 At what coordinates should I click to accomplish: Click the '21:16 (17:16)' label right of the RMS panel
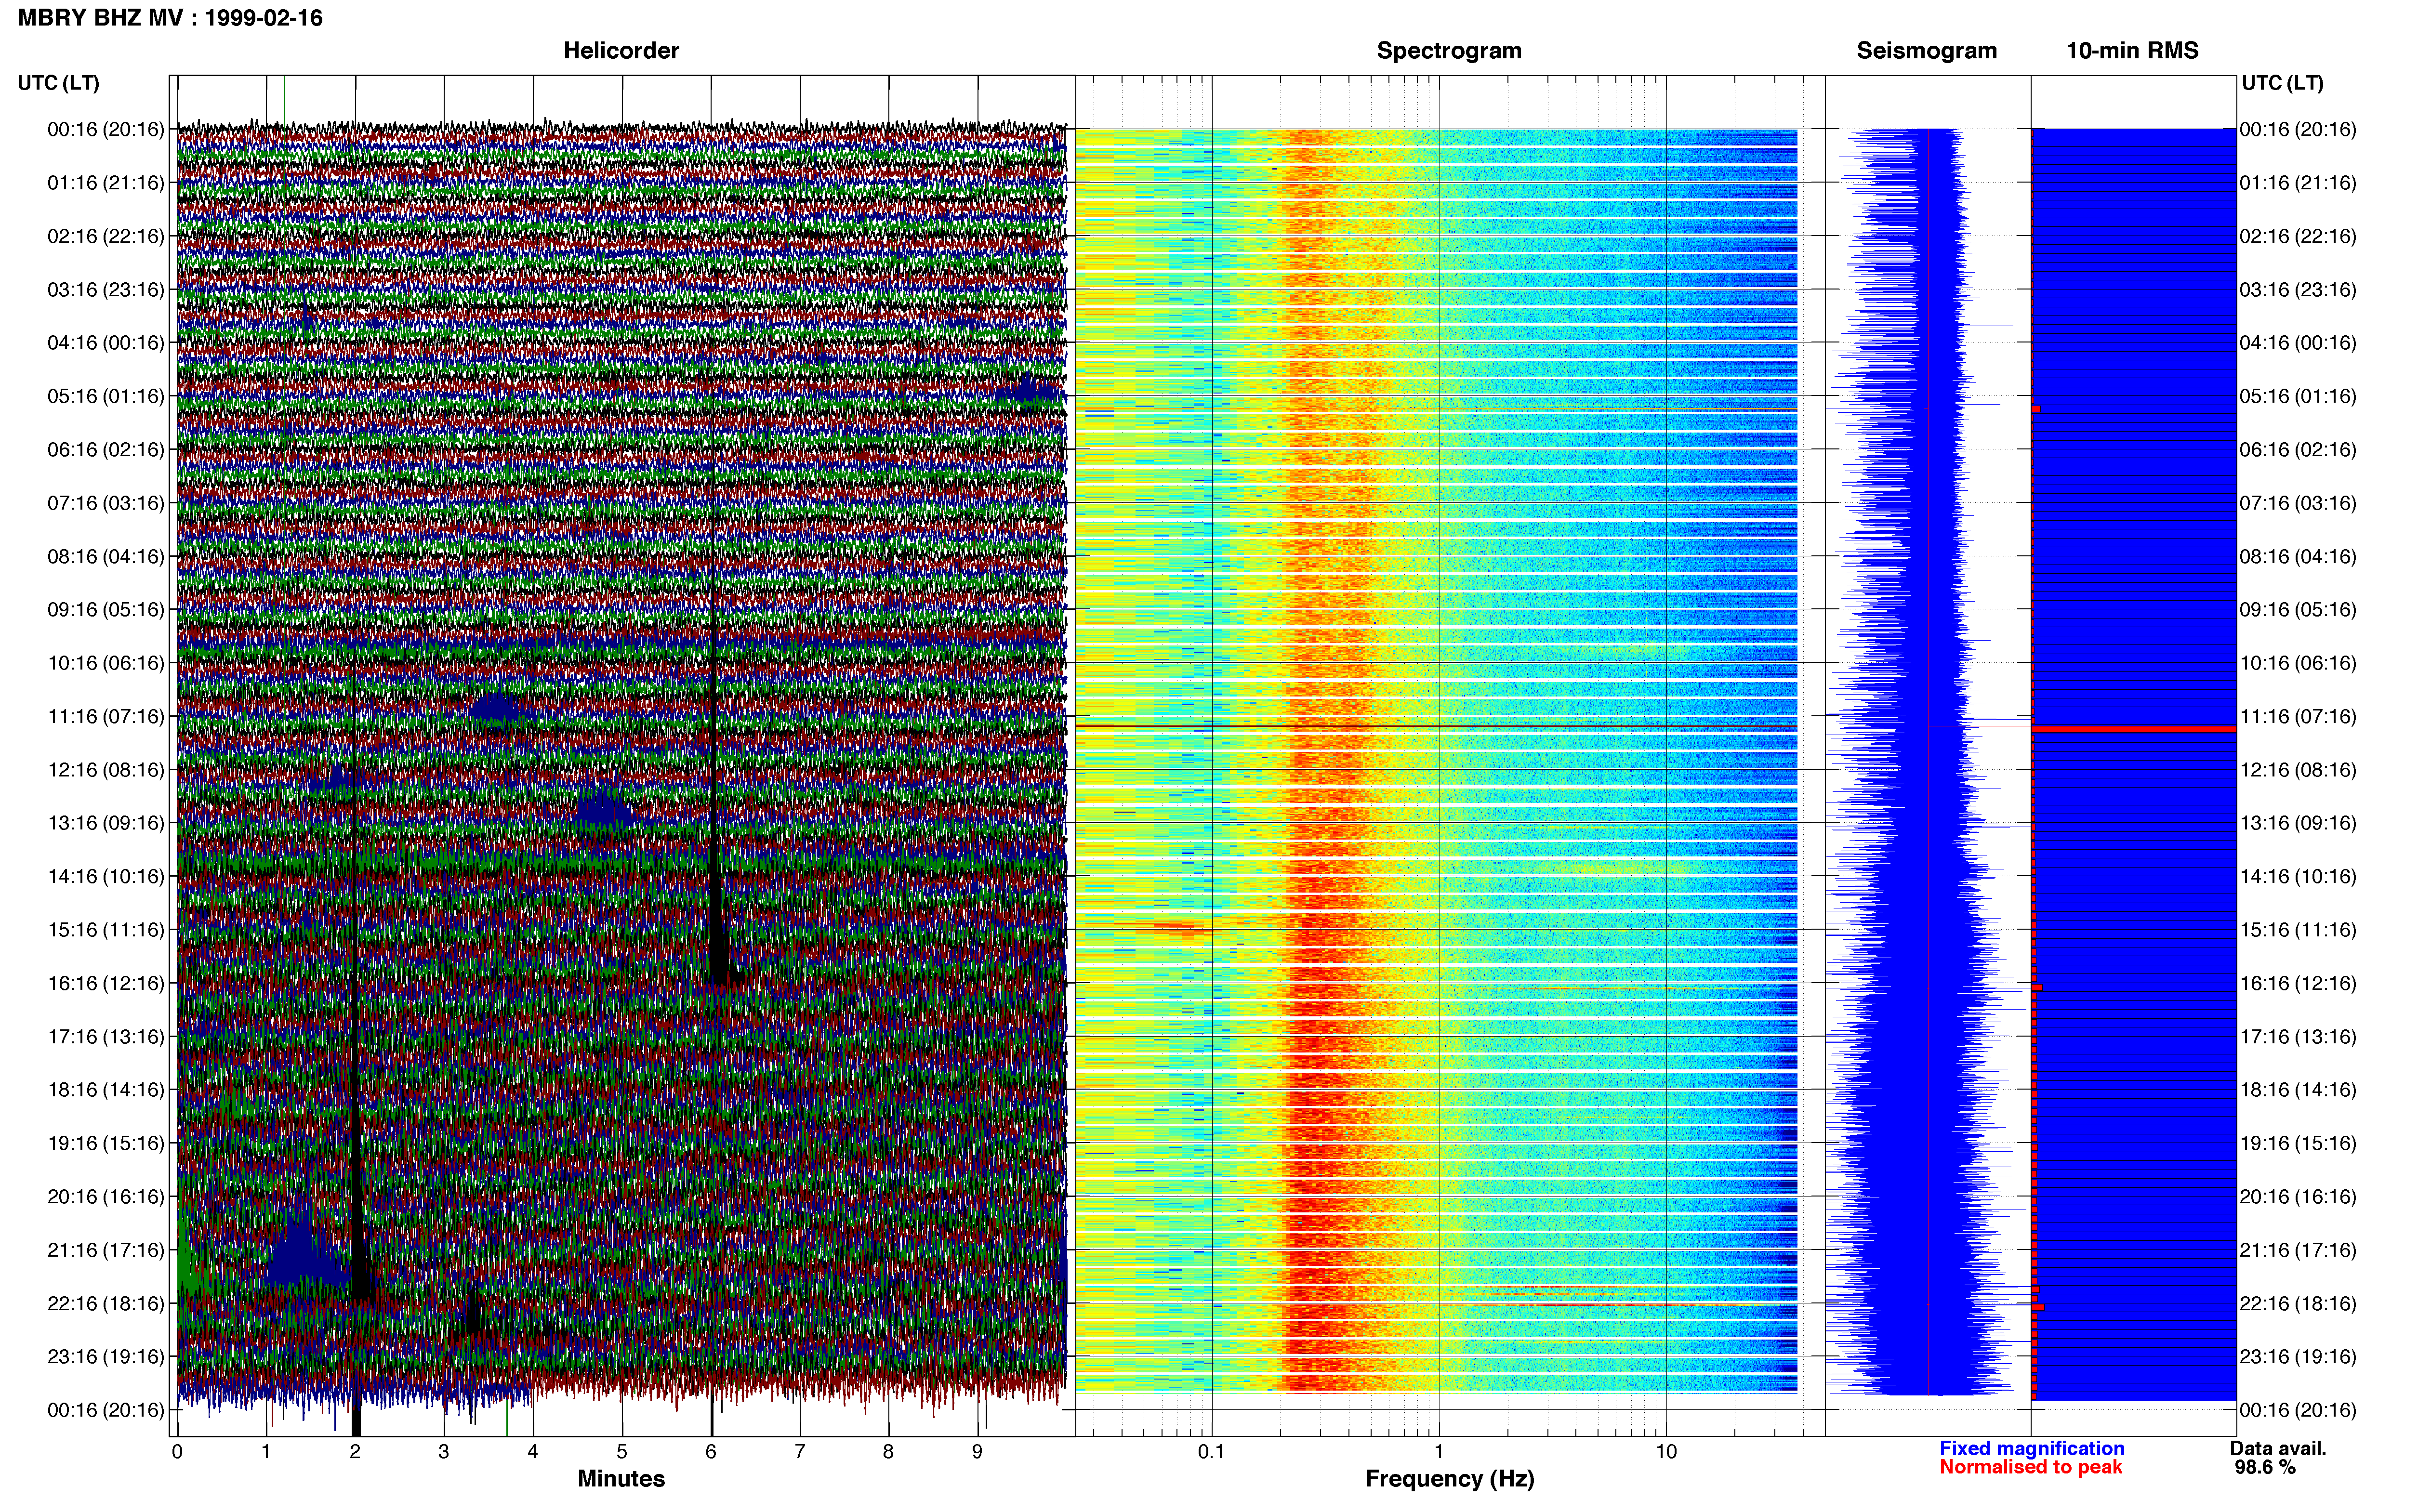click(2298, 1250)
